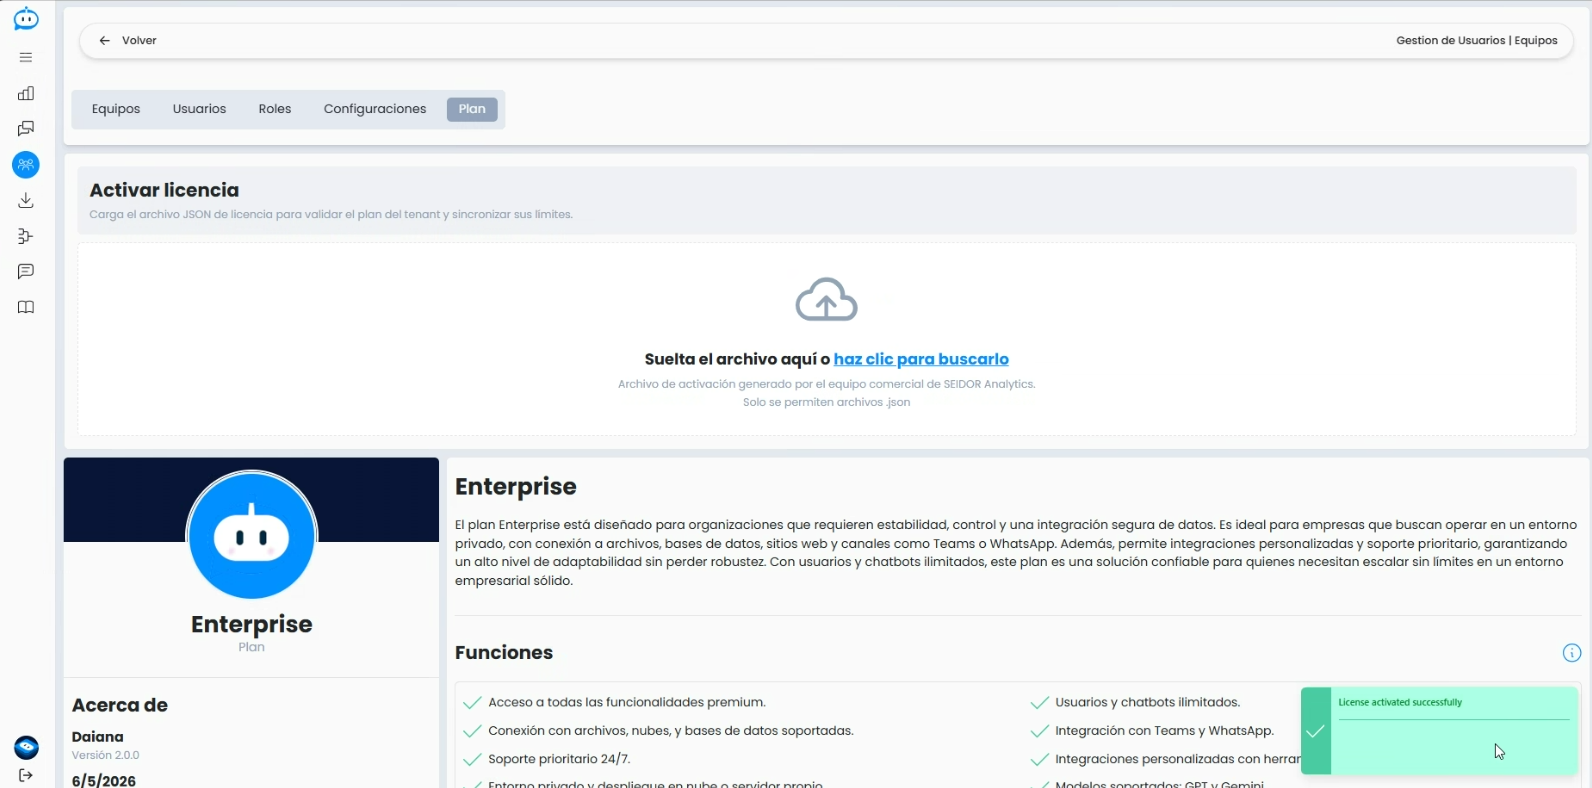Open the book documentation sidebar icon

(26, 307)
